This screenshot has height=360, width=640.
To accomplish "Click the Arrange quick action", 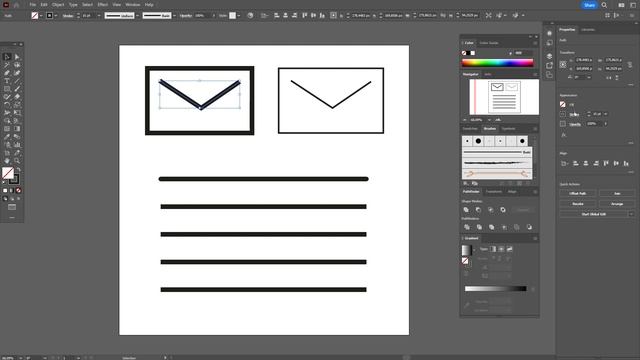I will 617,203.
